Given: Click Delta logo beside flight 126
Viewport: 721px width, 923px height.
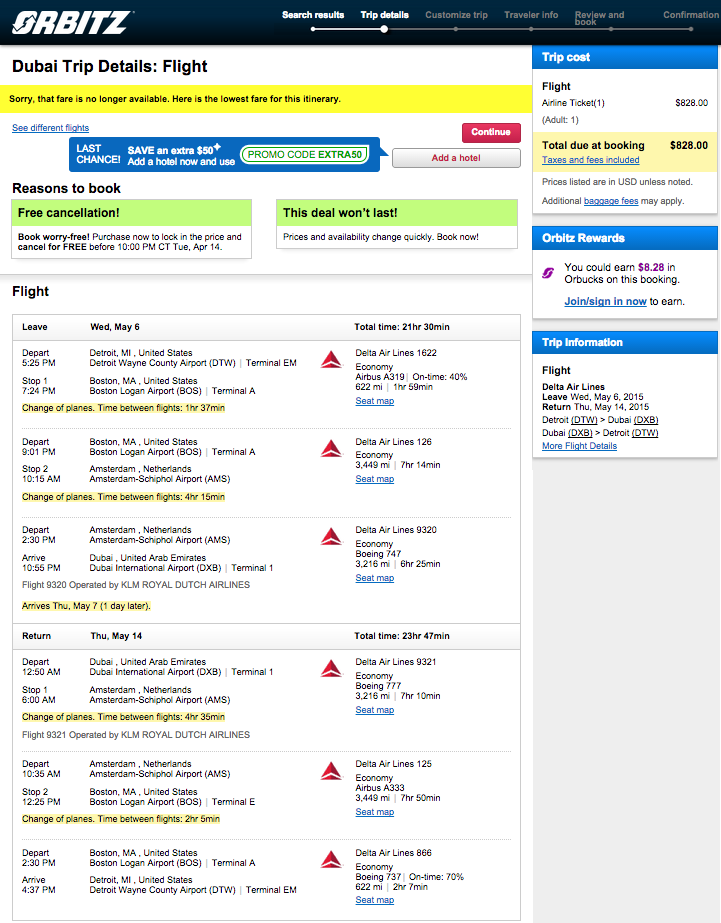Looking at the screenshot, I should [331, 449].
